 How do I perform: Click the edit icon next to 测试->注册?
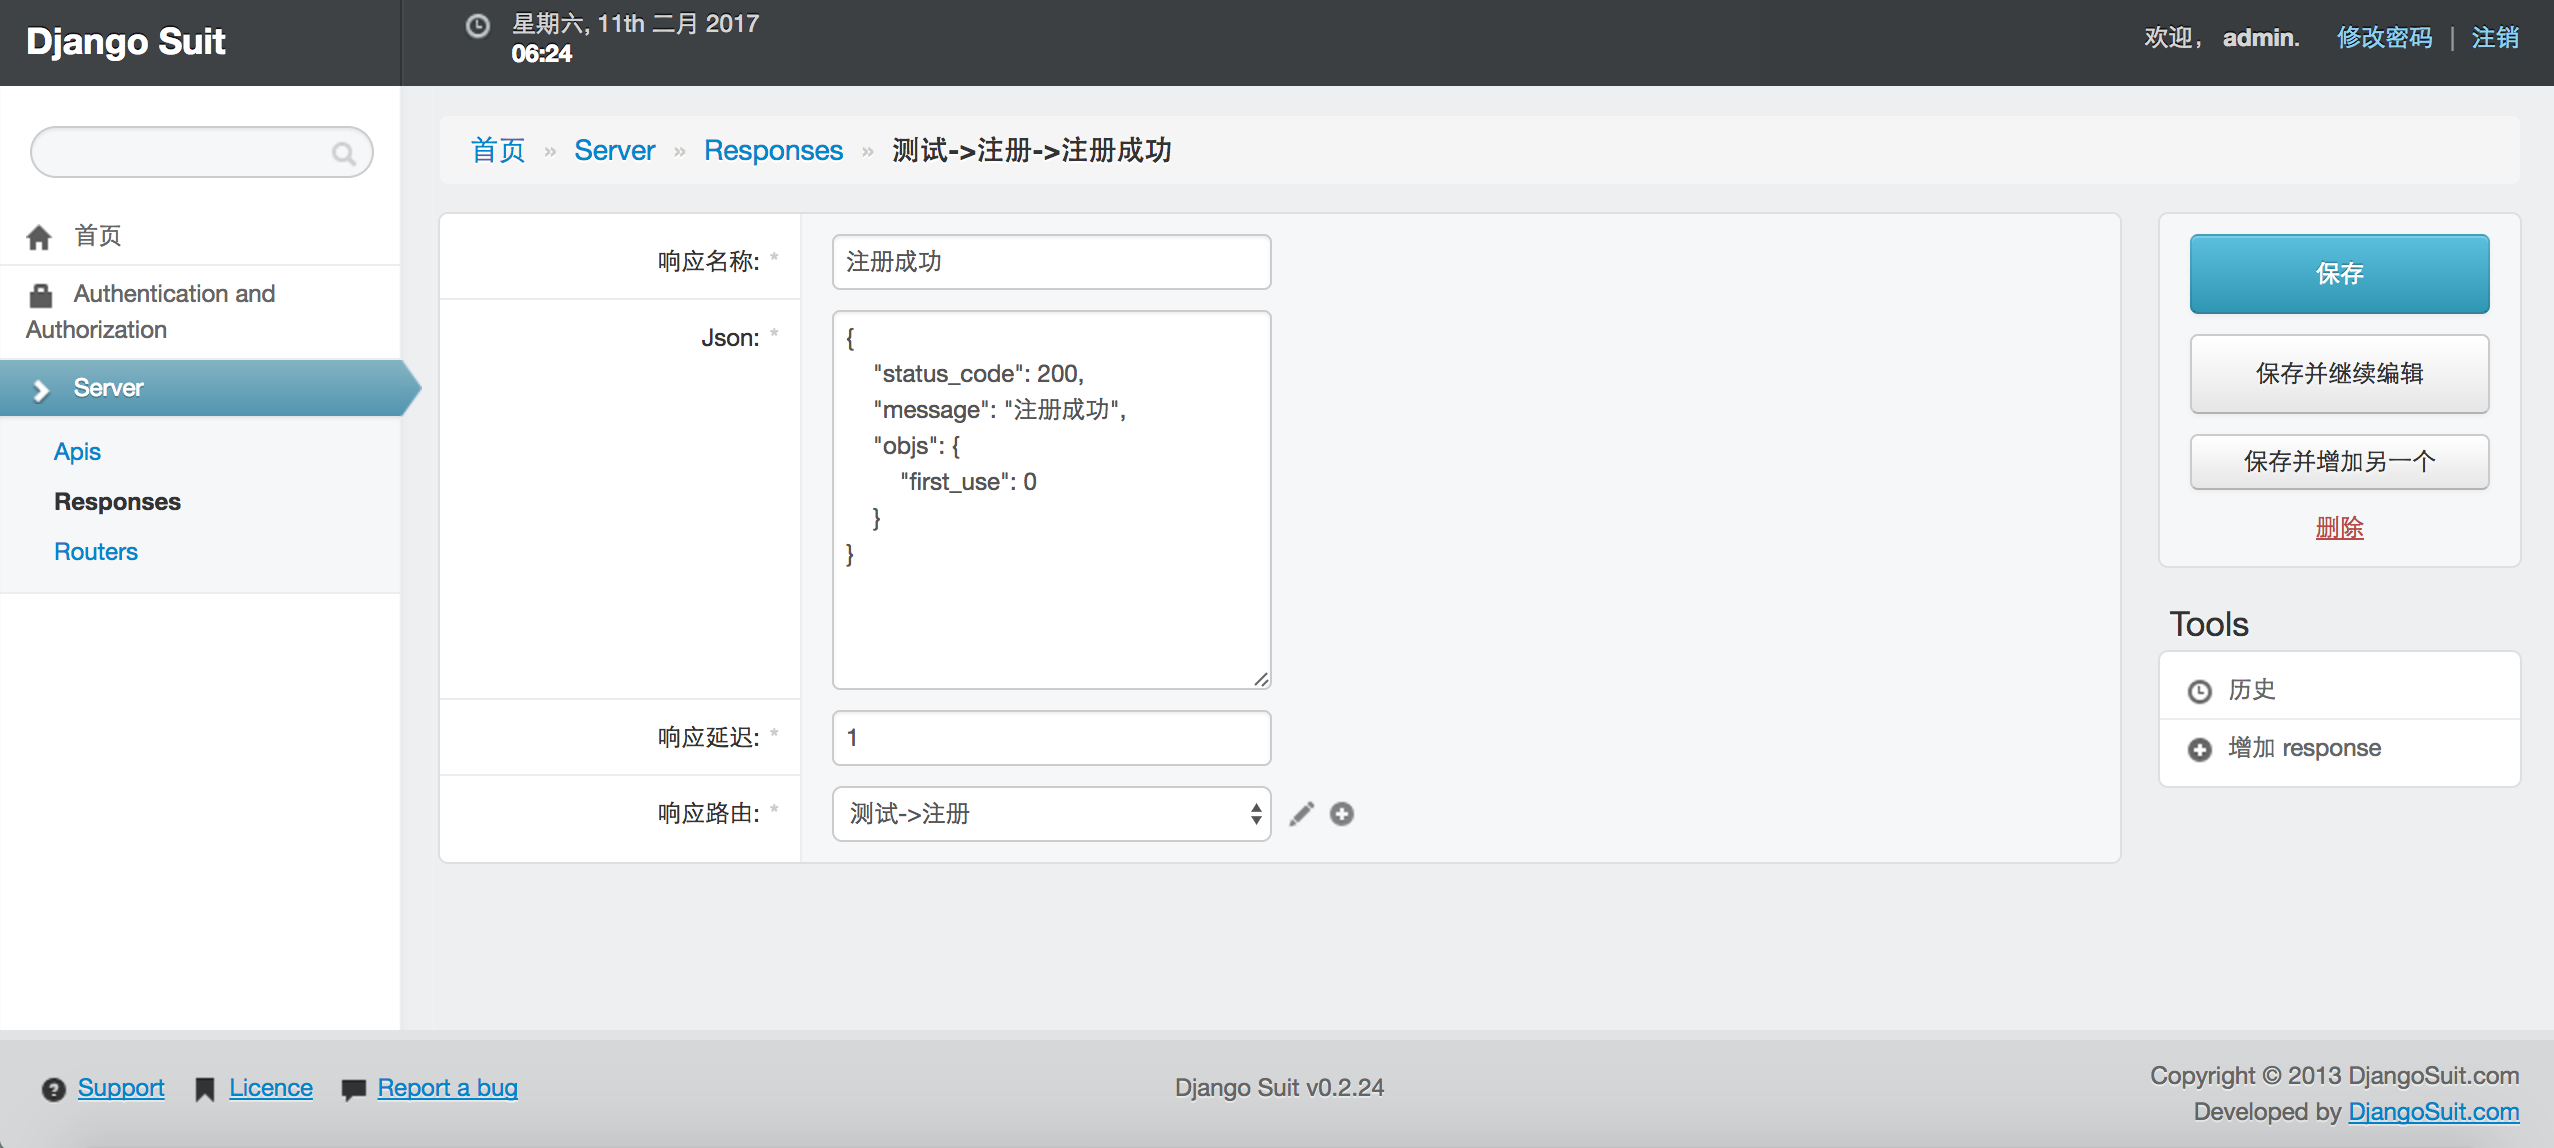[x=1301, y=813]
